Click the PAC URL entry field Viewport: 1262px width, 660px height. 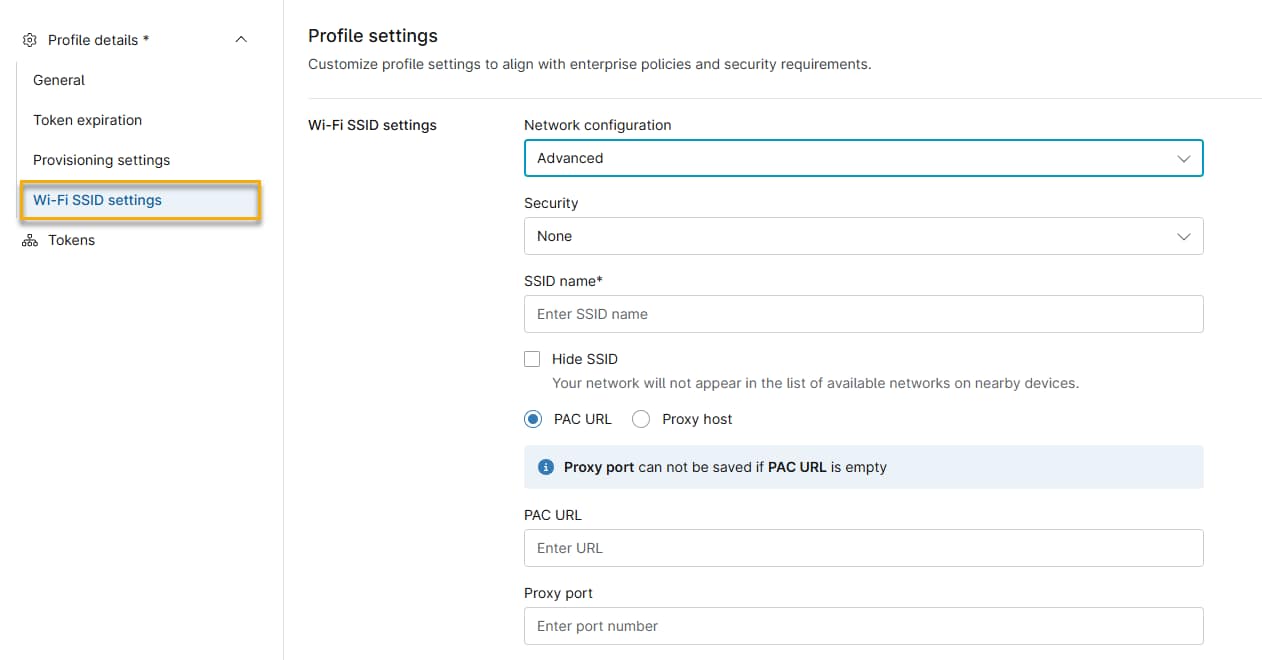click(863, 548)
